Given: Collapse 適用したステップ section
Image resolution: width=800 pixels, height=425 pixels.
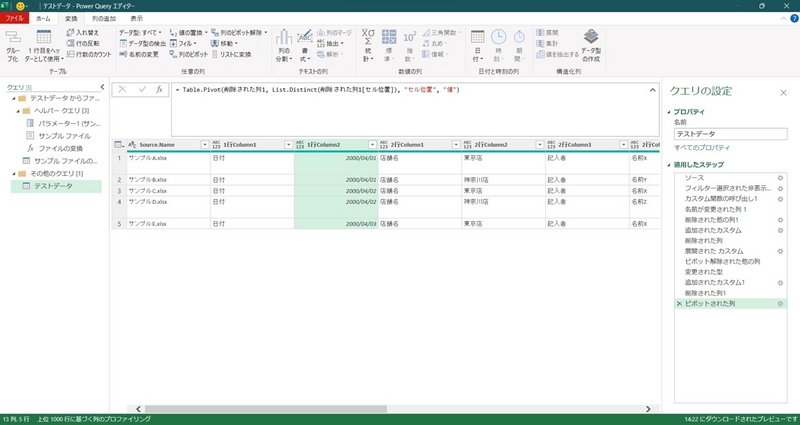Looking at the screenshot, I should tap(669, 165).
